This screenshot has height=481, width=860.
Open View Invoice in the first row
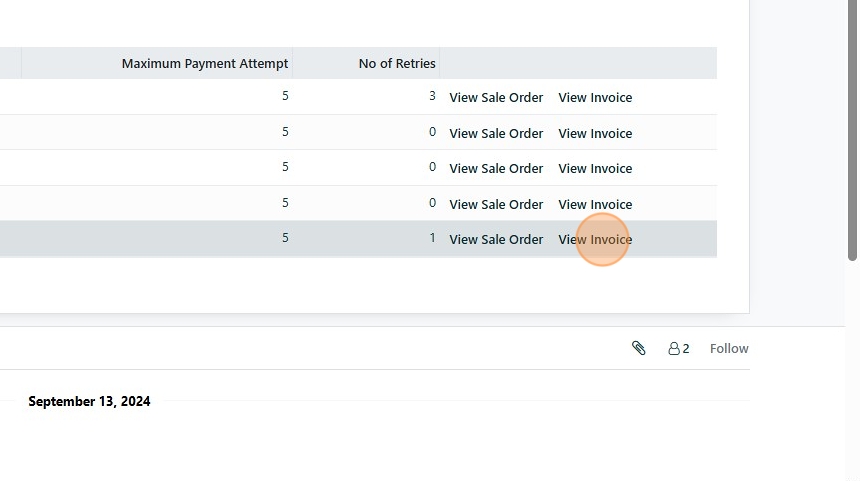[x=595, y=98]
